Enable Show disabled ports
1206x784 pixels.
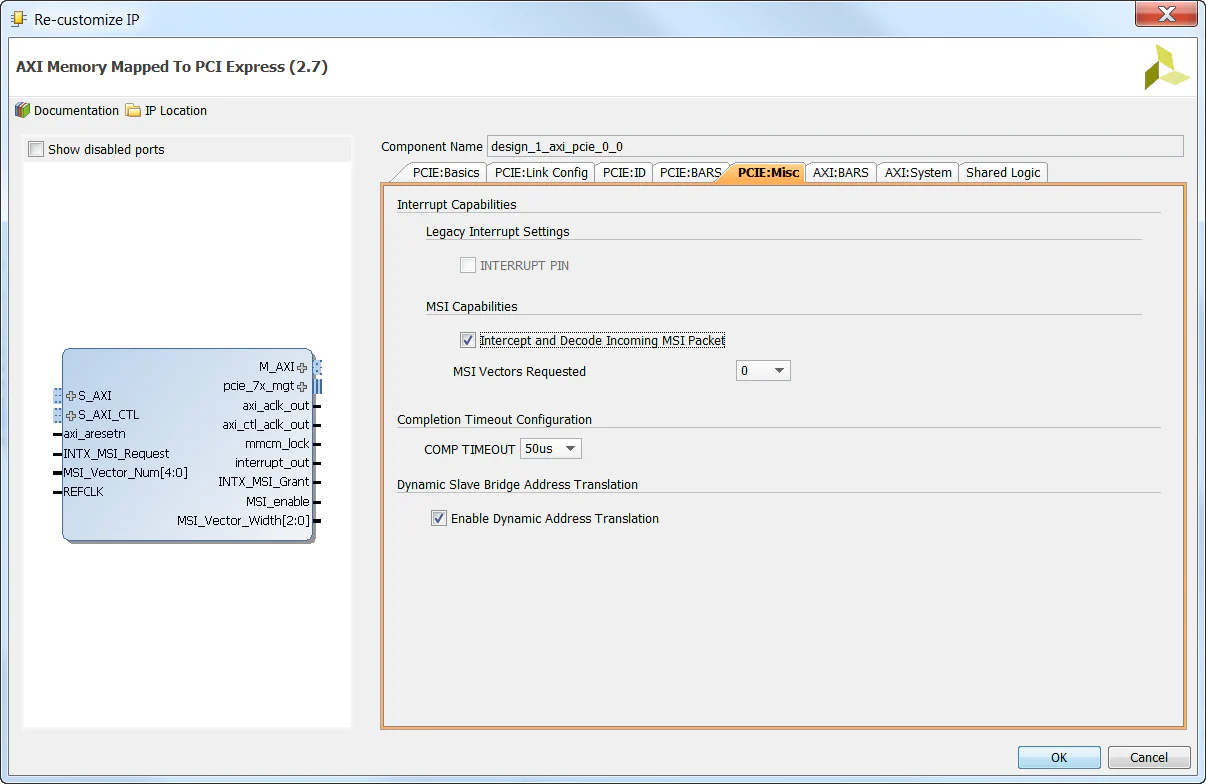pyautogui.click(x=36, y=148)
